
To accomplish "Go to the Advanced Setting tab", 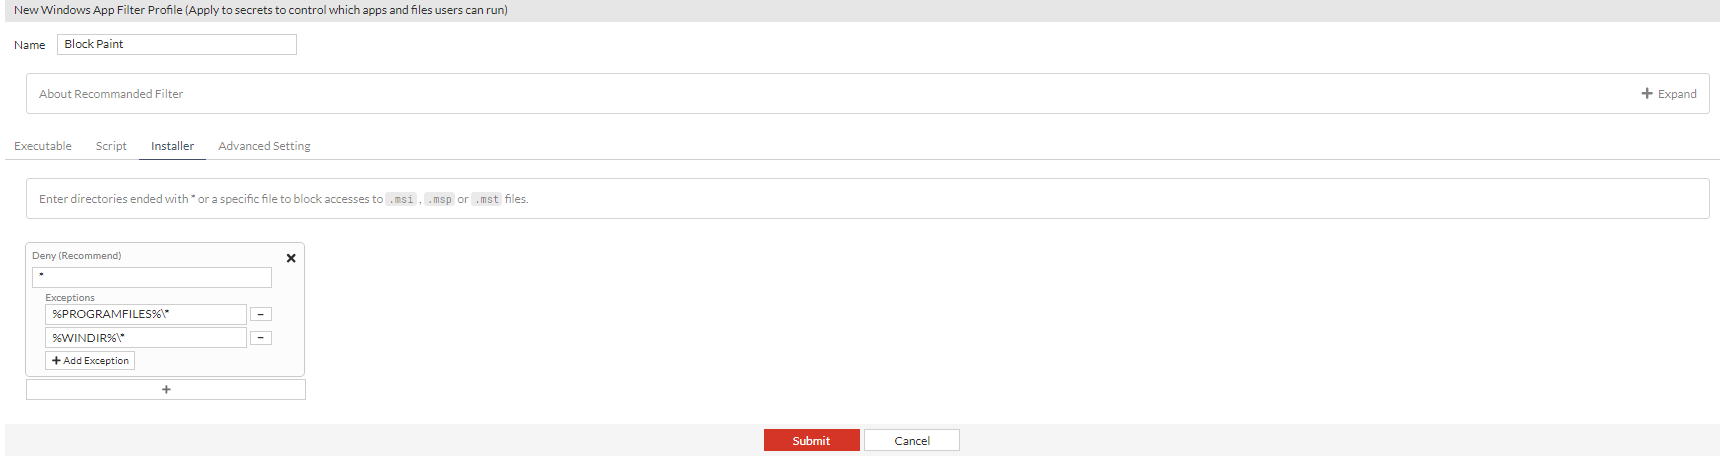I will tap(264, 146).
